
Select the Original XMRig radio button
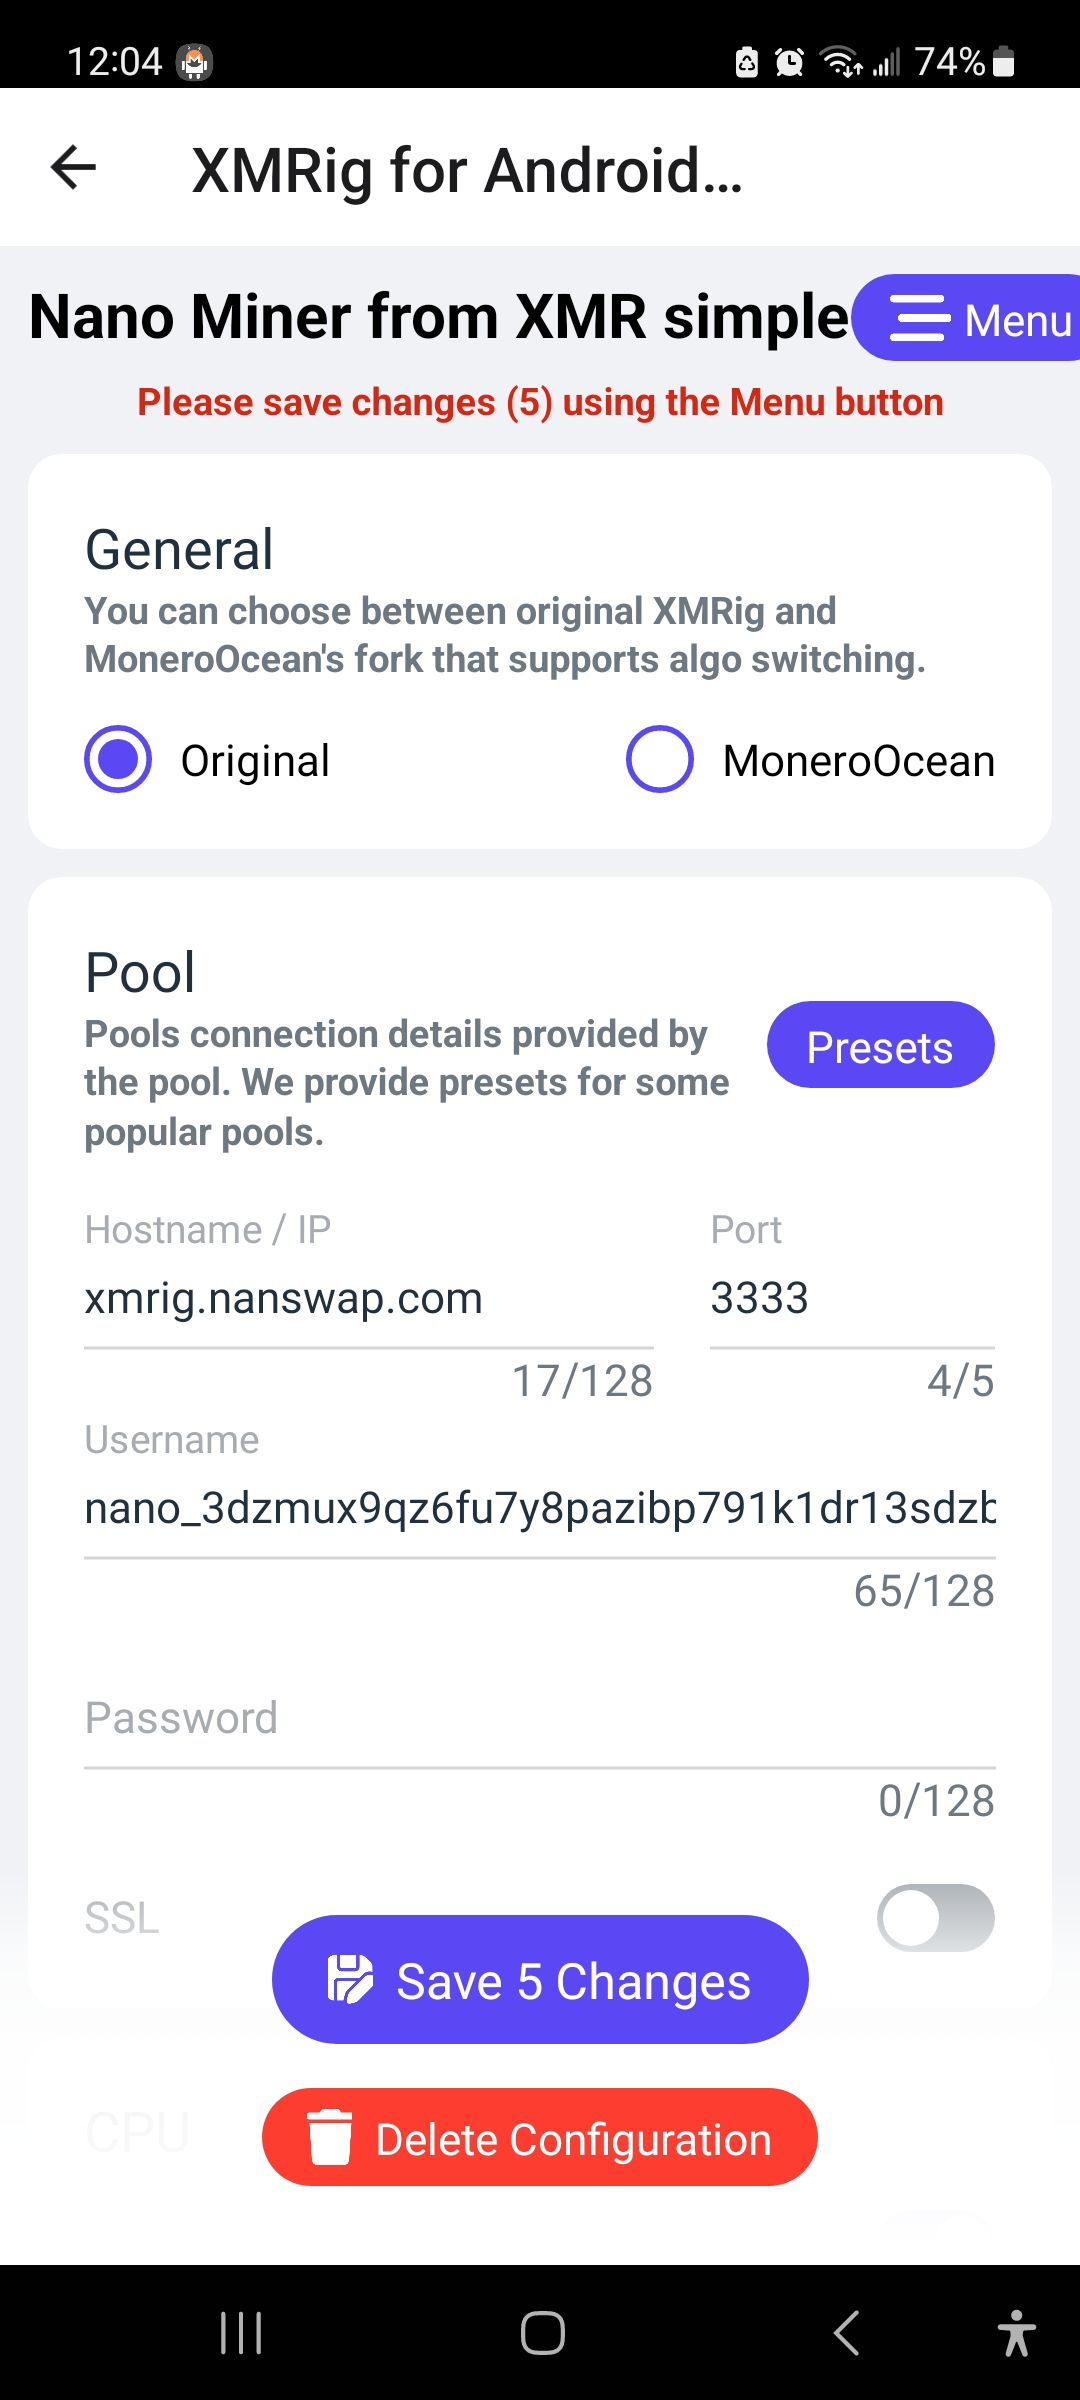coord(117,759)
